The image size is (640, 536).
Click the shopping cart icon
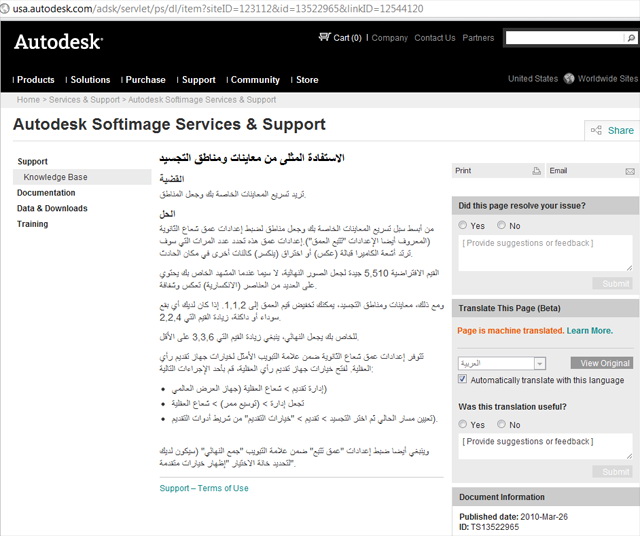click(x=324, y=37)
